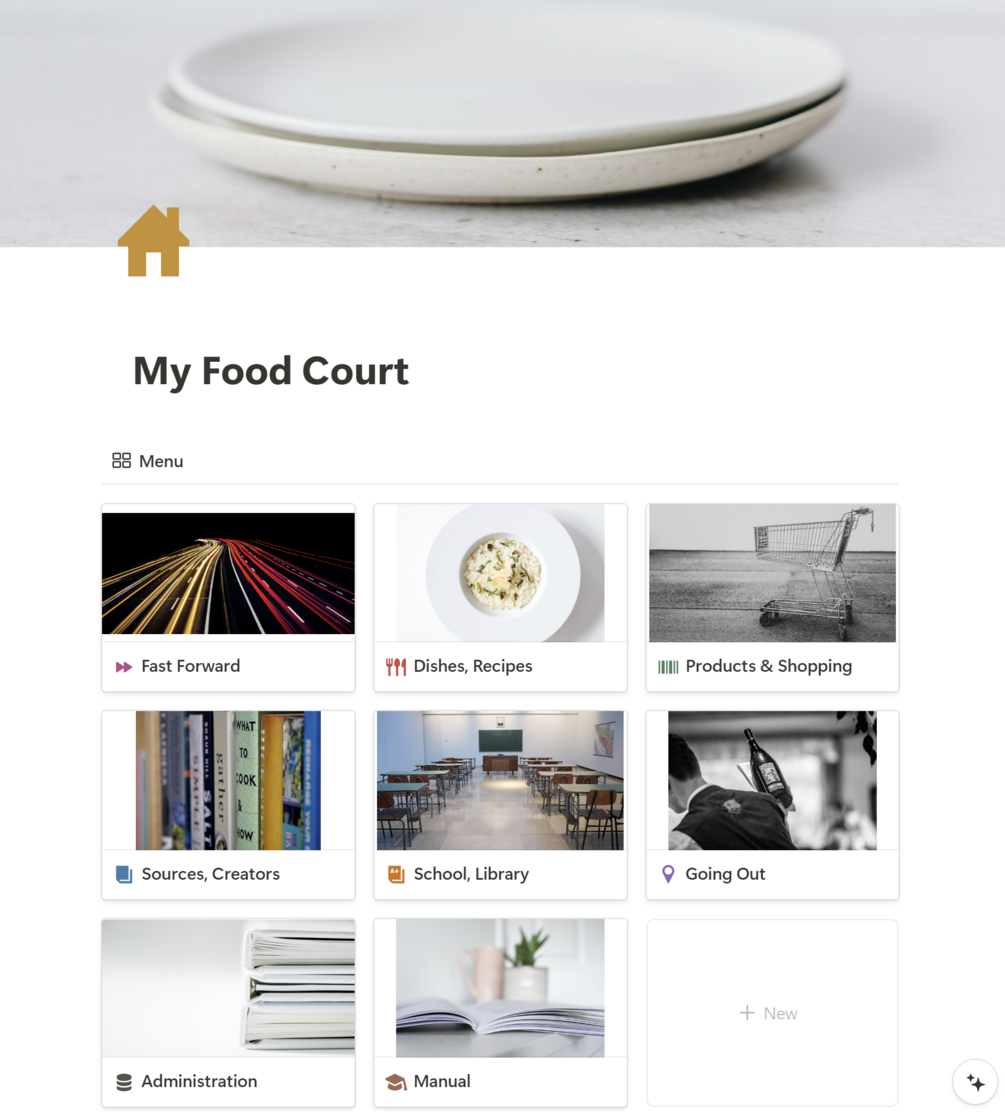
Task: Open the Products & Shopping page
Action: tap(769, 666)
